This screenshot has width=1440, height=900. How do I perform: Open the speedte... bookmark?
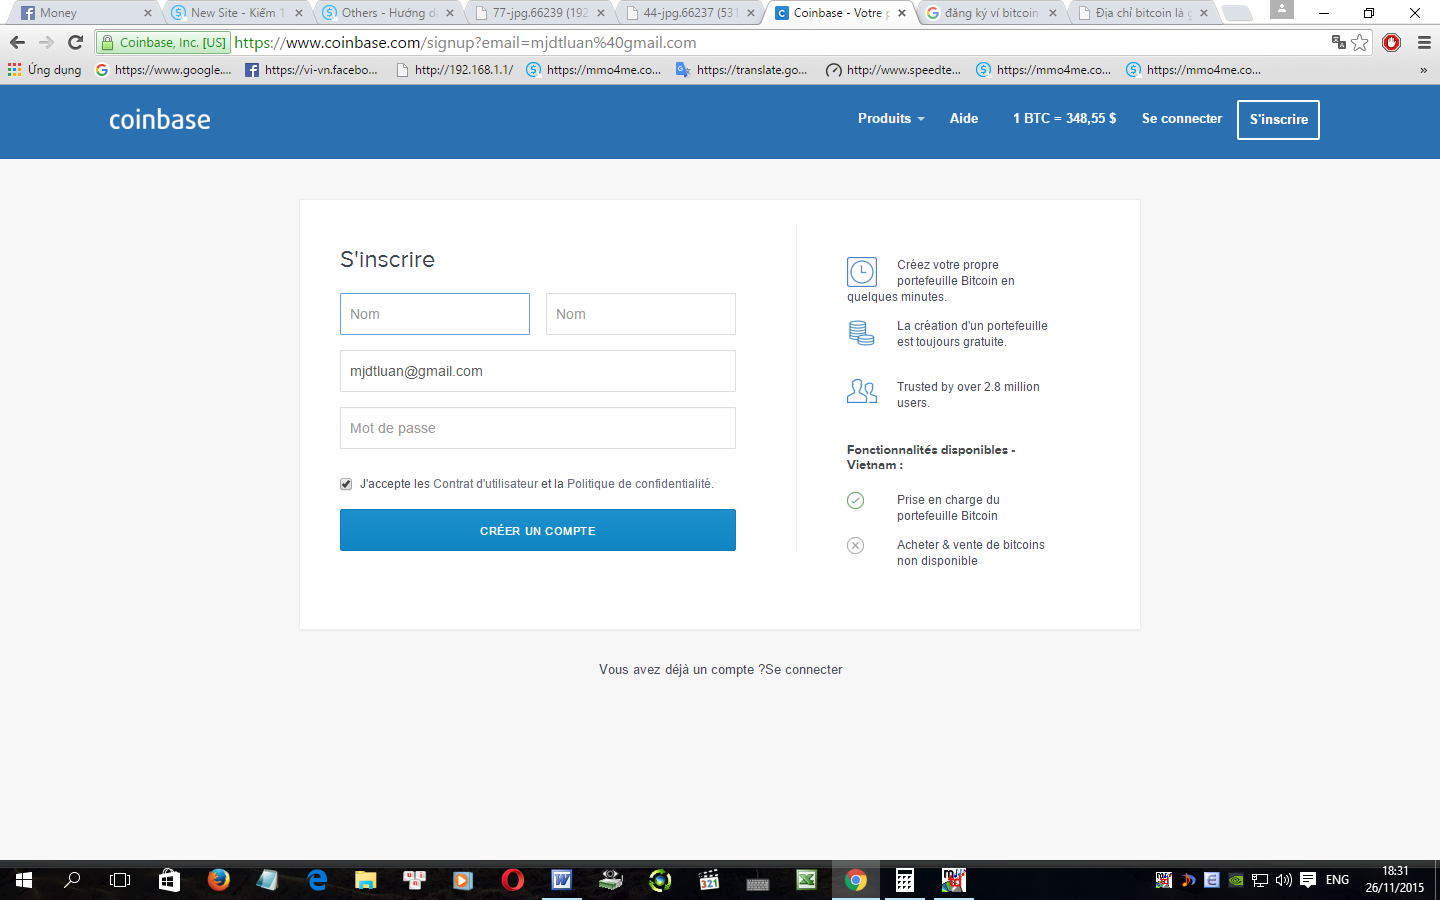click(894, 70)
